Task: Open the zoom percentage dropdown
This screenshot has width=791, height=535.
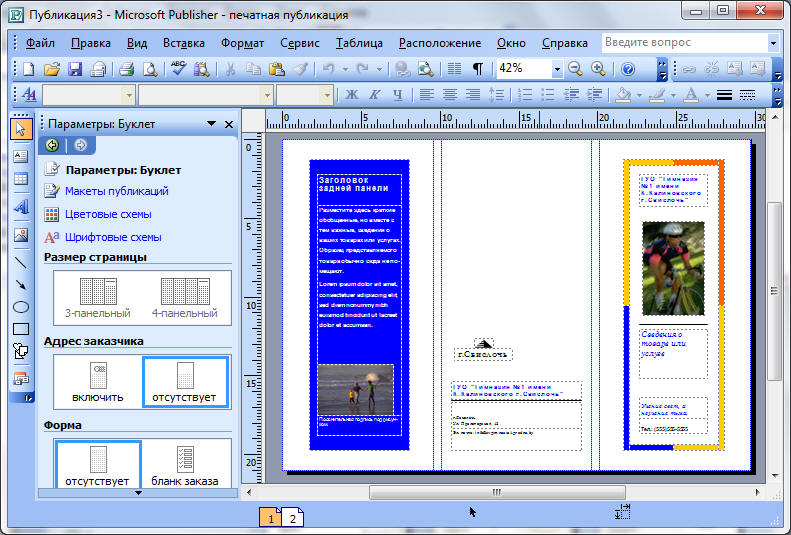Action: [x=557, y=69]
